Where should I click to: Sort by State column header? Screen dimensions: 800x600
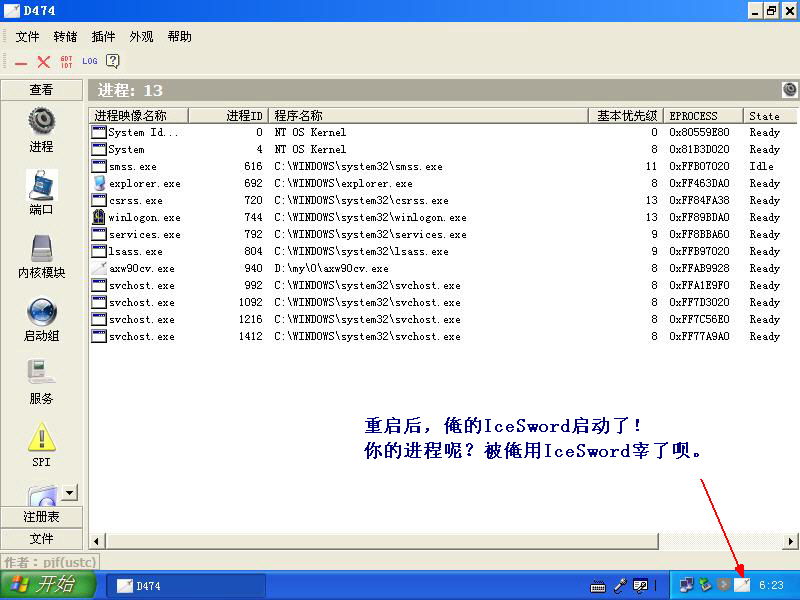point(769,116)
